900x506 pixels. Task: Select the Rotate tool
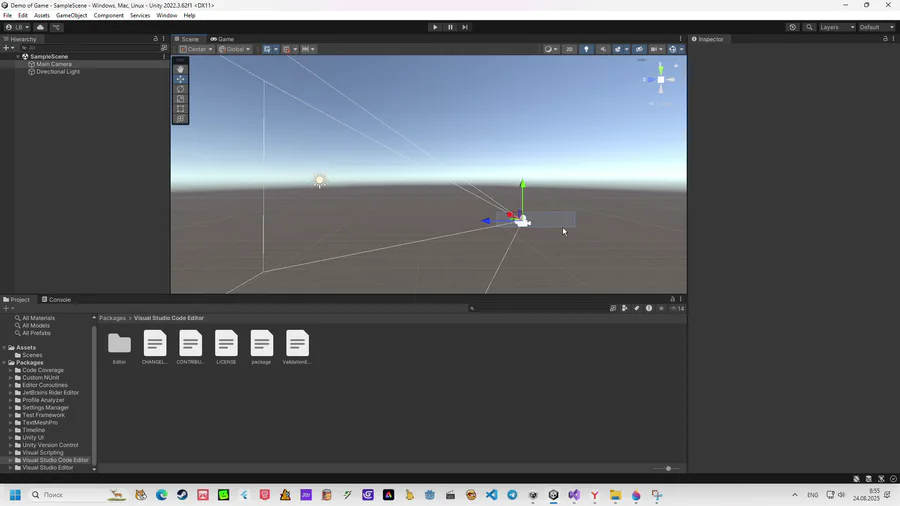180,89
